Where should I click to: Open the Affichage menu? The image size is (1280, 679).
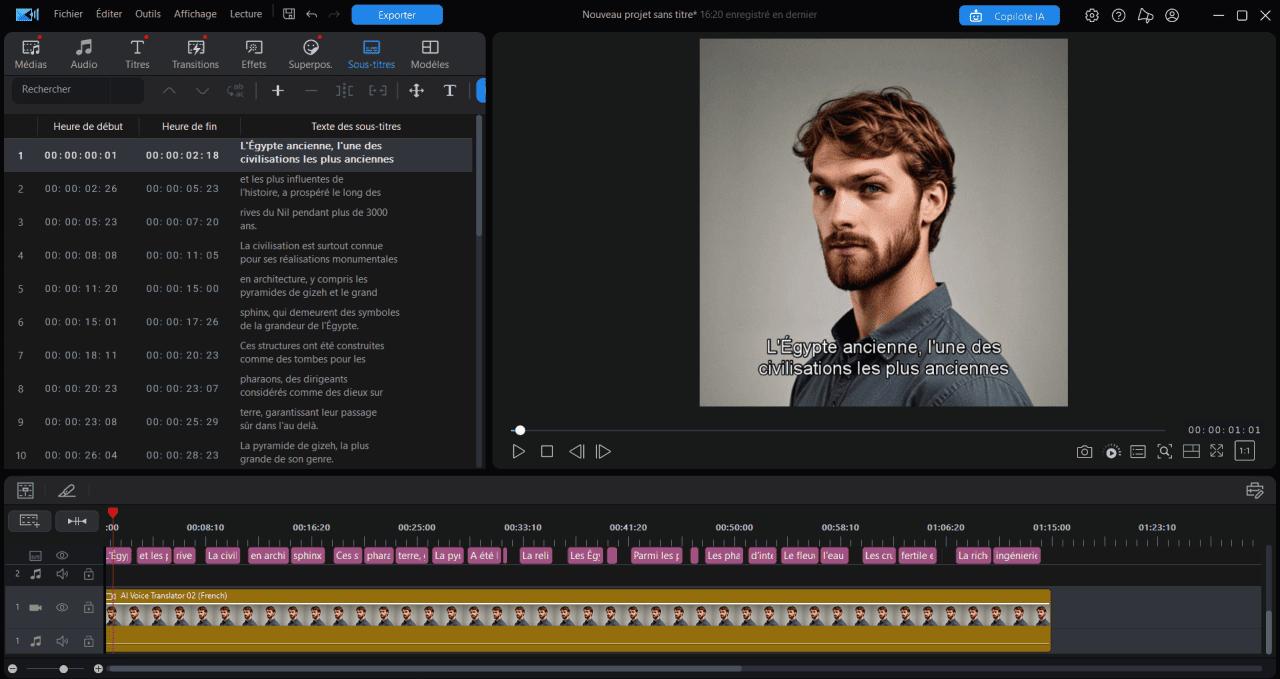click(195, 14)
